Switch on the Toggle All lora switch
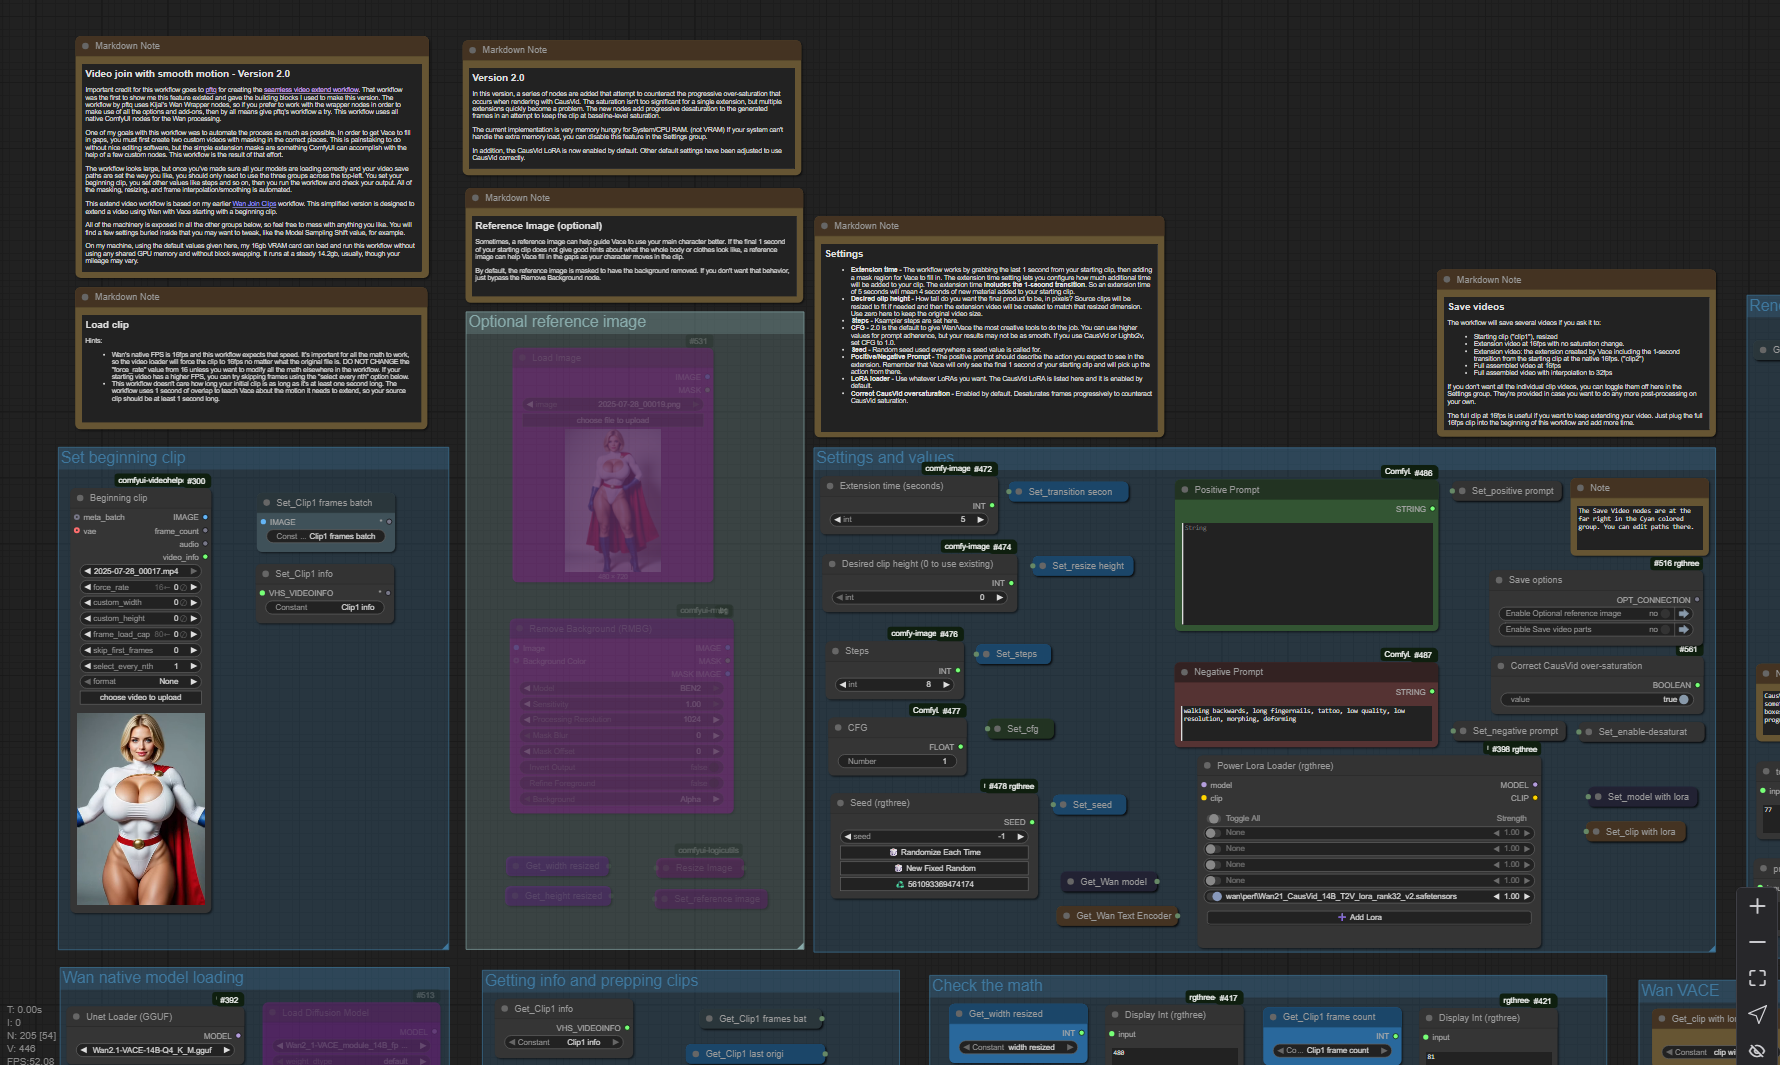This screenshot has width=1780, height=1065. [x=1214, y=818]
